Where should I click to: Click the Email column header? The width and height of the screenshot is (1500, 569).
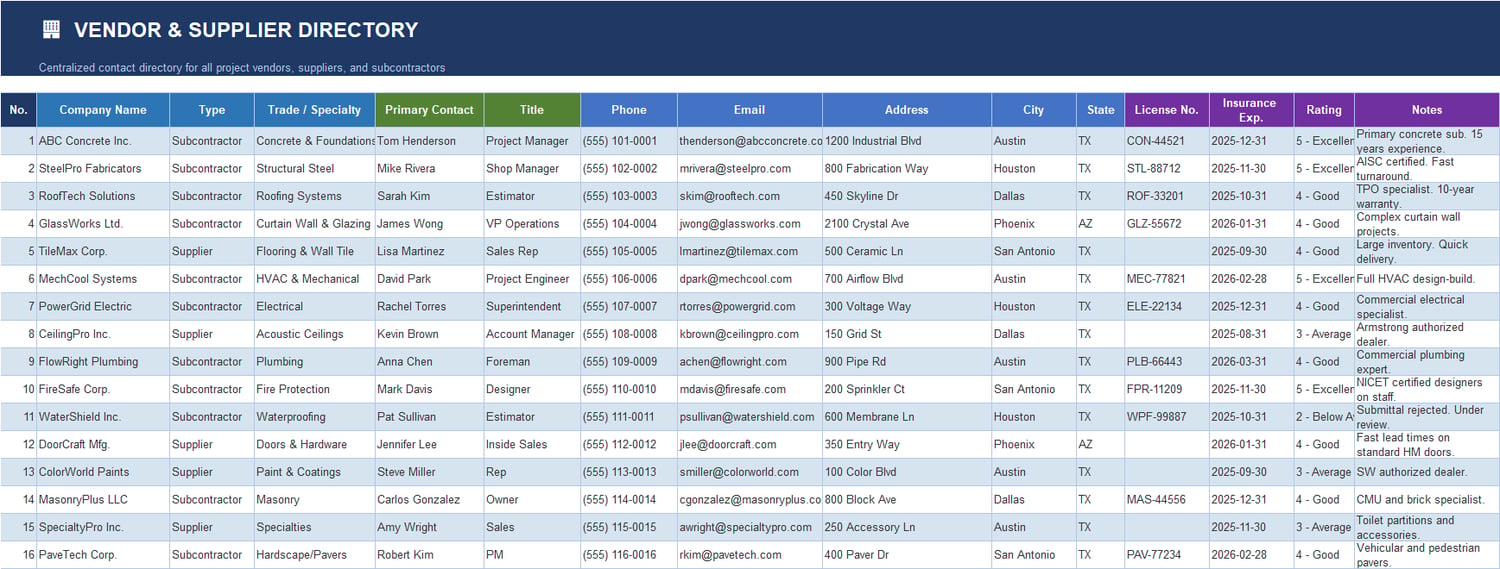pos(749,110)
